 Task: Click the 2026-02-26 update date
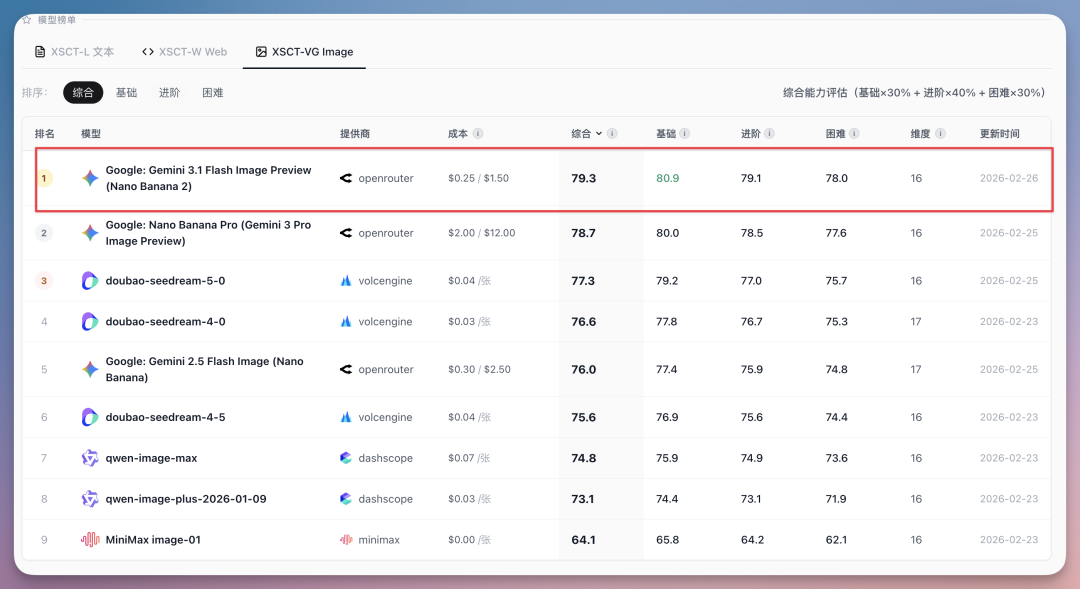[1009, 178]
